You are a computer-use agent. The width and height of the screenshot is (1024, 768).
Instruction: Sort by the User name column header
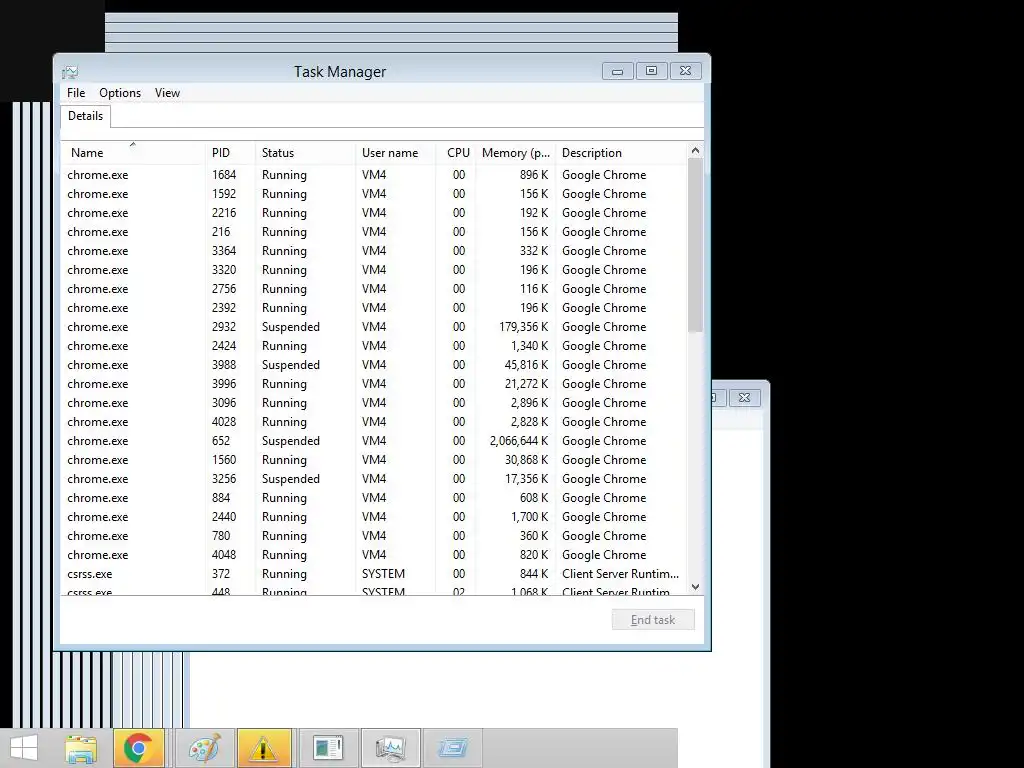pos(396,153)
